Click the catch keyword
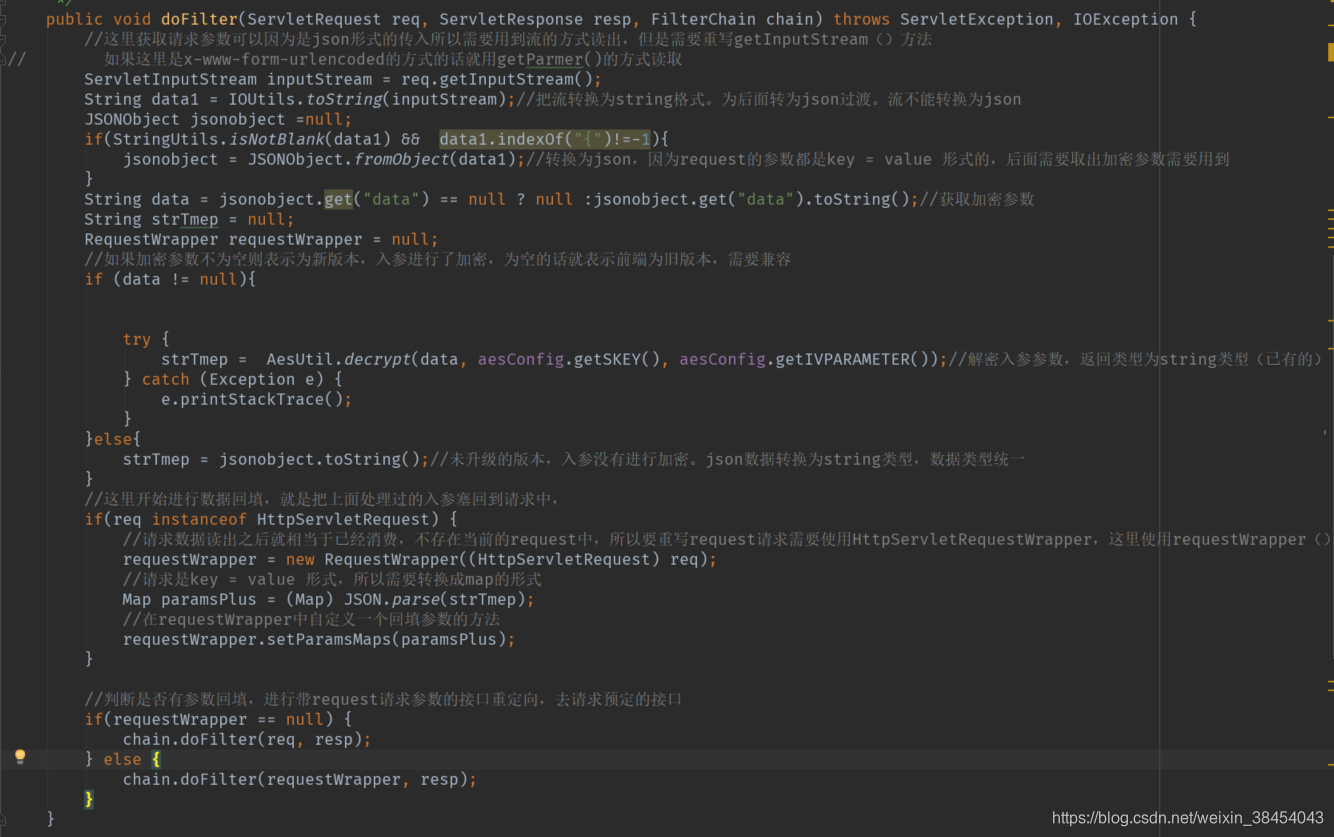 166,379
